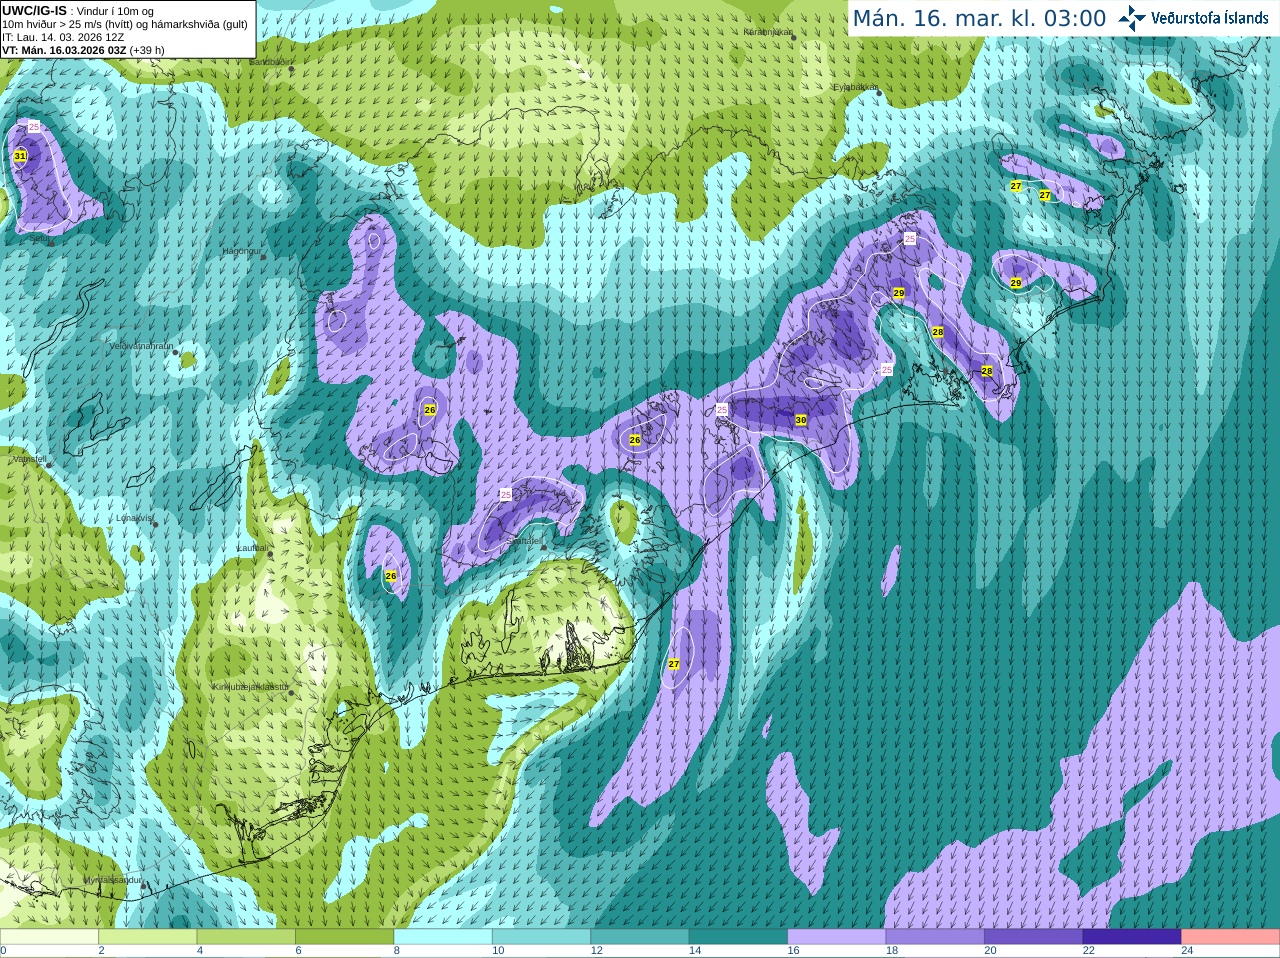Select the 22–24 m/s legend swatch
The height and width of the screenshot is (958, 1280).
point(1132,937)
